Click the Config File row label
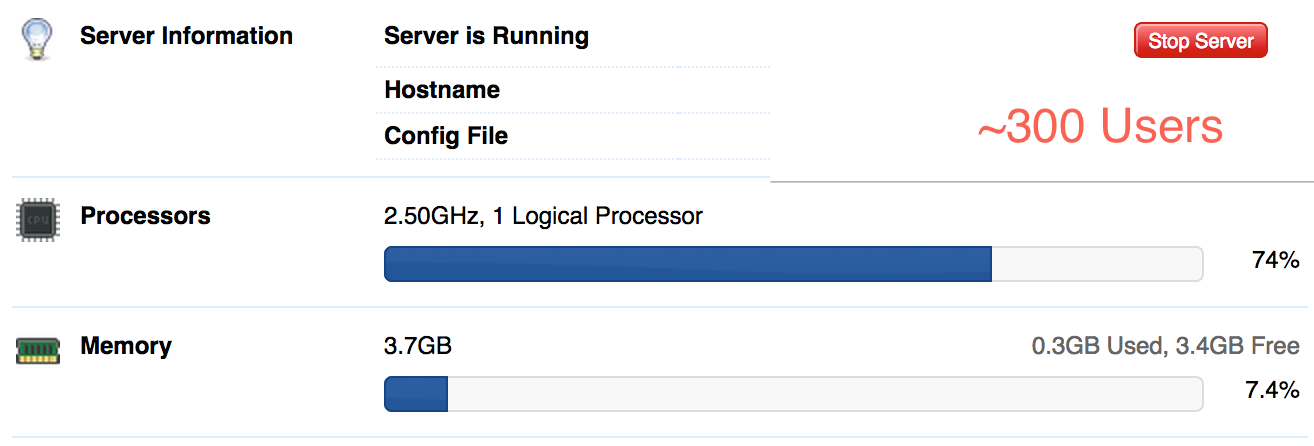 point(446,136)
